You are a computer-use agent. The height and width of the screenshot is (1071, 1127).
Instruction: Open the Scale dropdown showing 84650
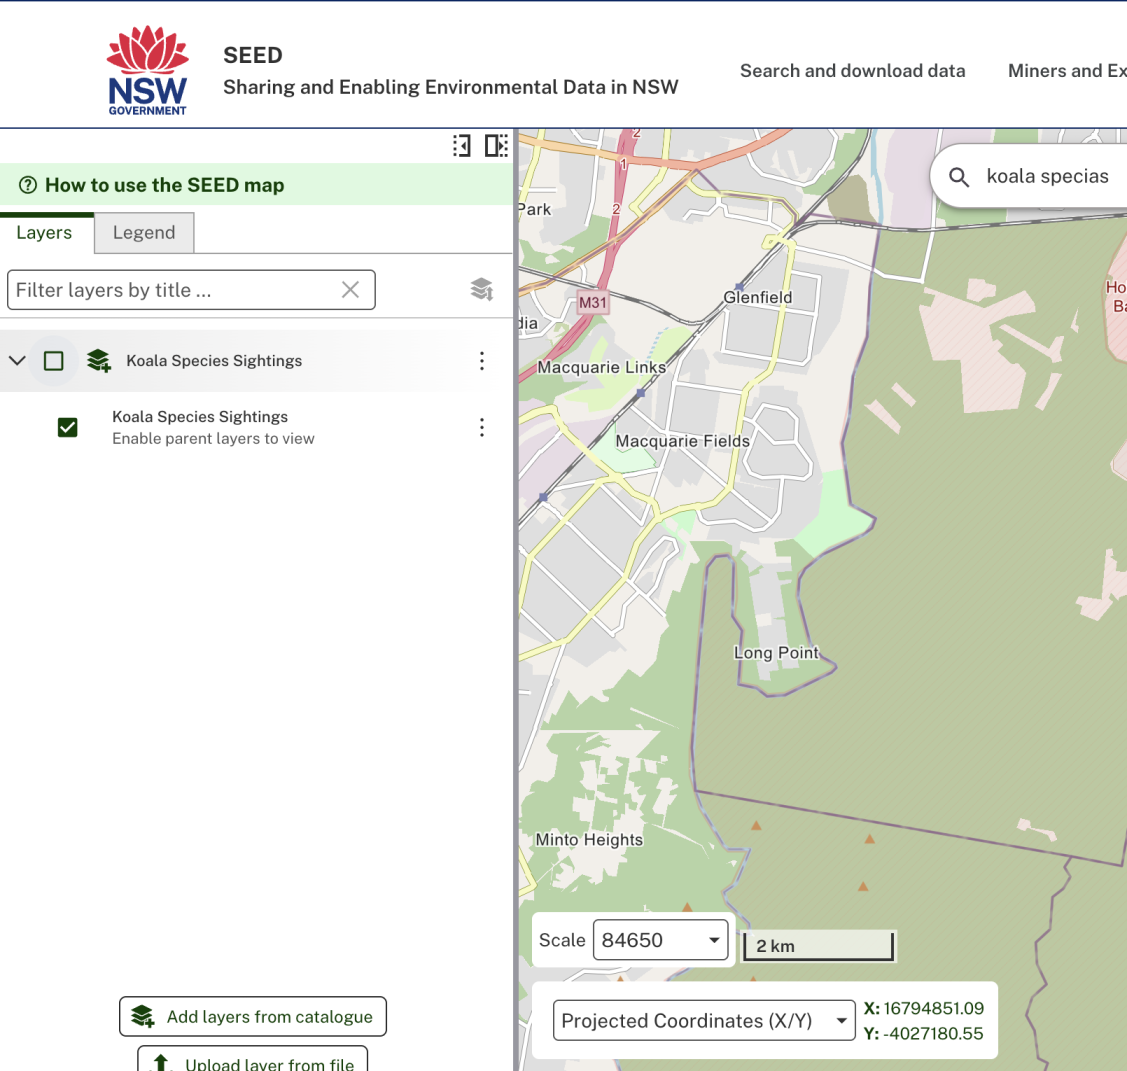pos(660,940)
